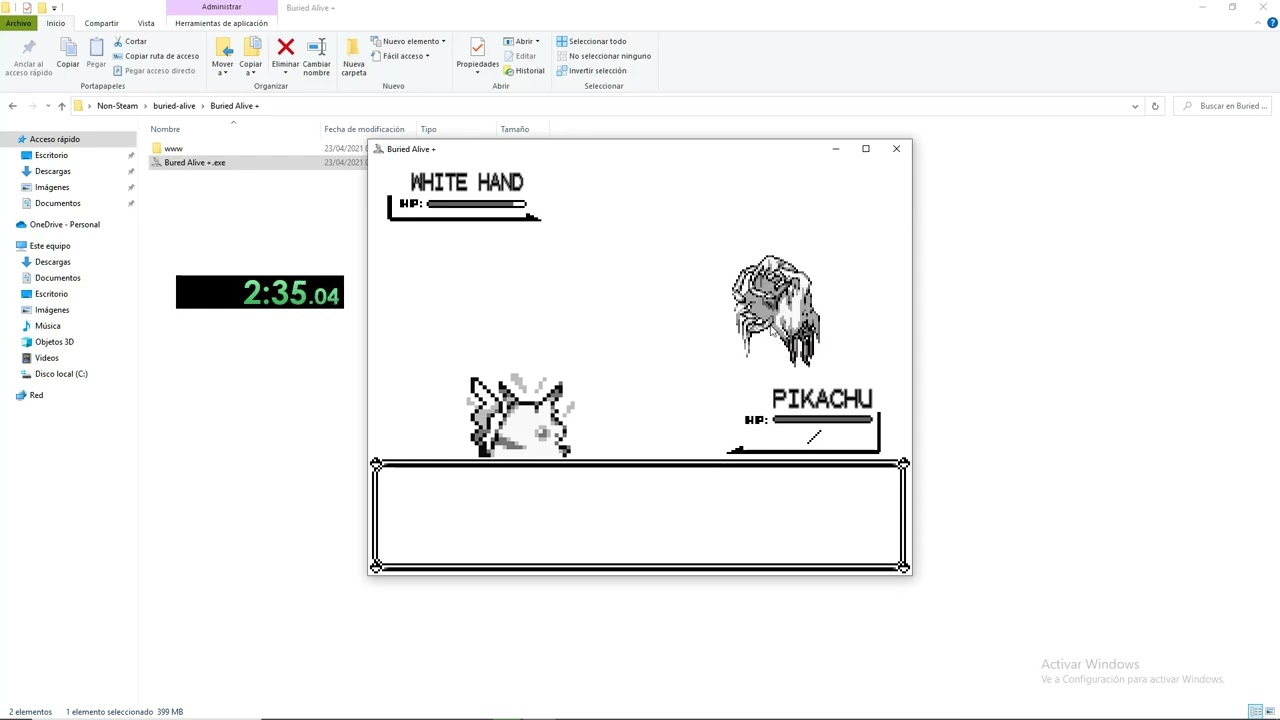Screen dimensions: 1280x720
Task: Click the Editar ribbon item
Action: tap(520, 56)
